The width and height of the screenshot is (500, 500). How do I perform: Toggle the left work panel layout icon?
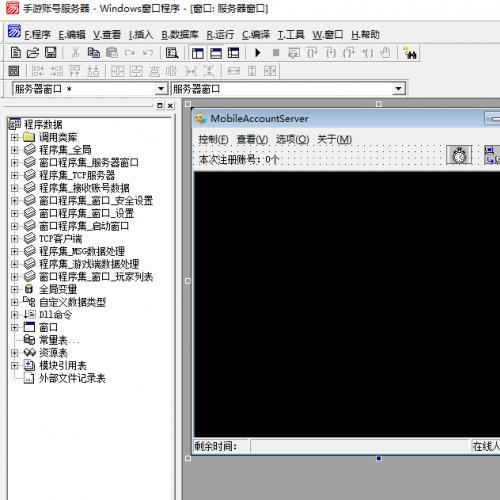[x=197, y=53]
